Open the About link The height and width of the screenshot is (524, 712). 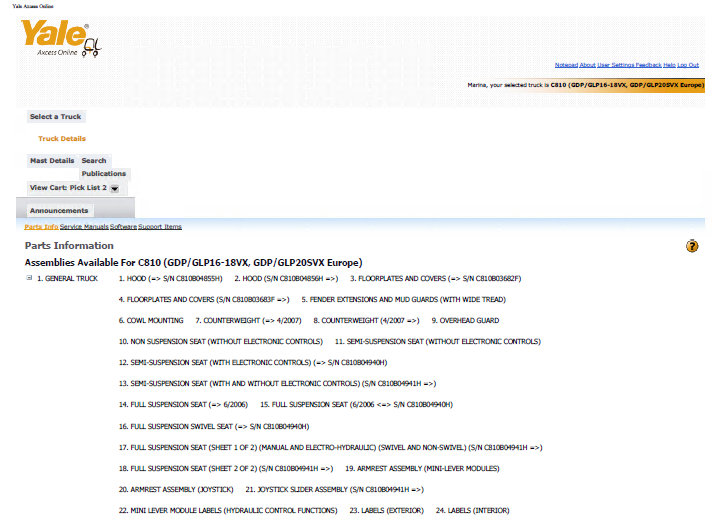(x=588, y=65)
